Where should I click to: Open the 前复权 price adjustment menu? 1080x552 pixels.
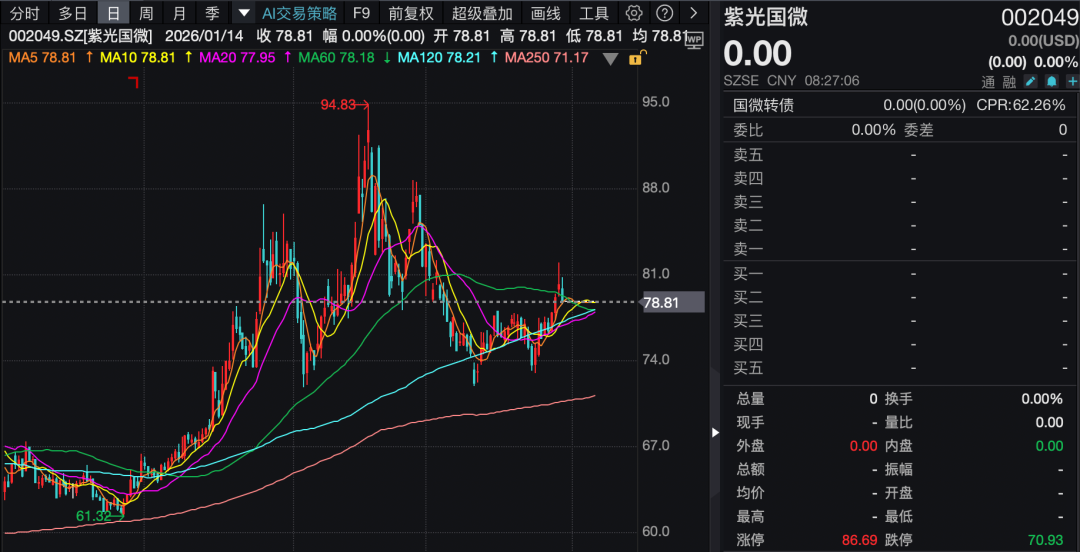pos(411,13)
